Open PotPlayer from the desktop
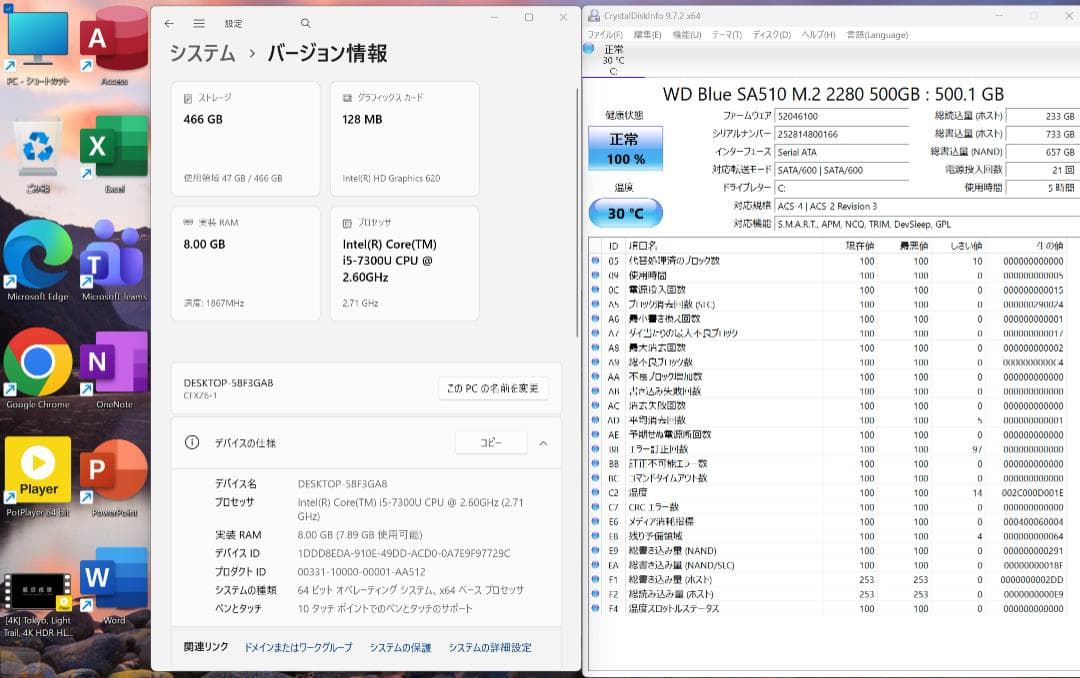 (x=38, y=468)
